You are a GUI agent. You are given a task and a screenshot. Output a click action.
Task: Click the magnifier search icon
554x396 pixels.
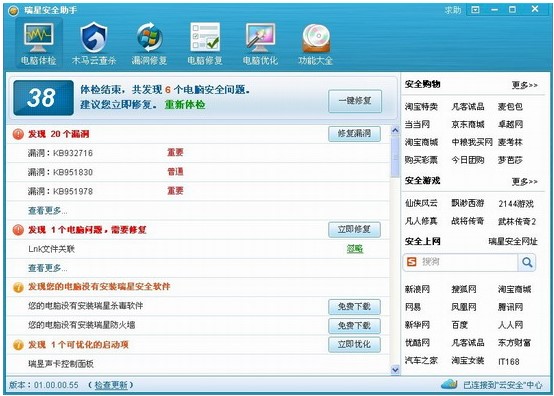(527, 262)
